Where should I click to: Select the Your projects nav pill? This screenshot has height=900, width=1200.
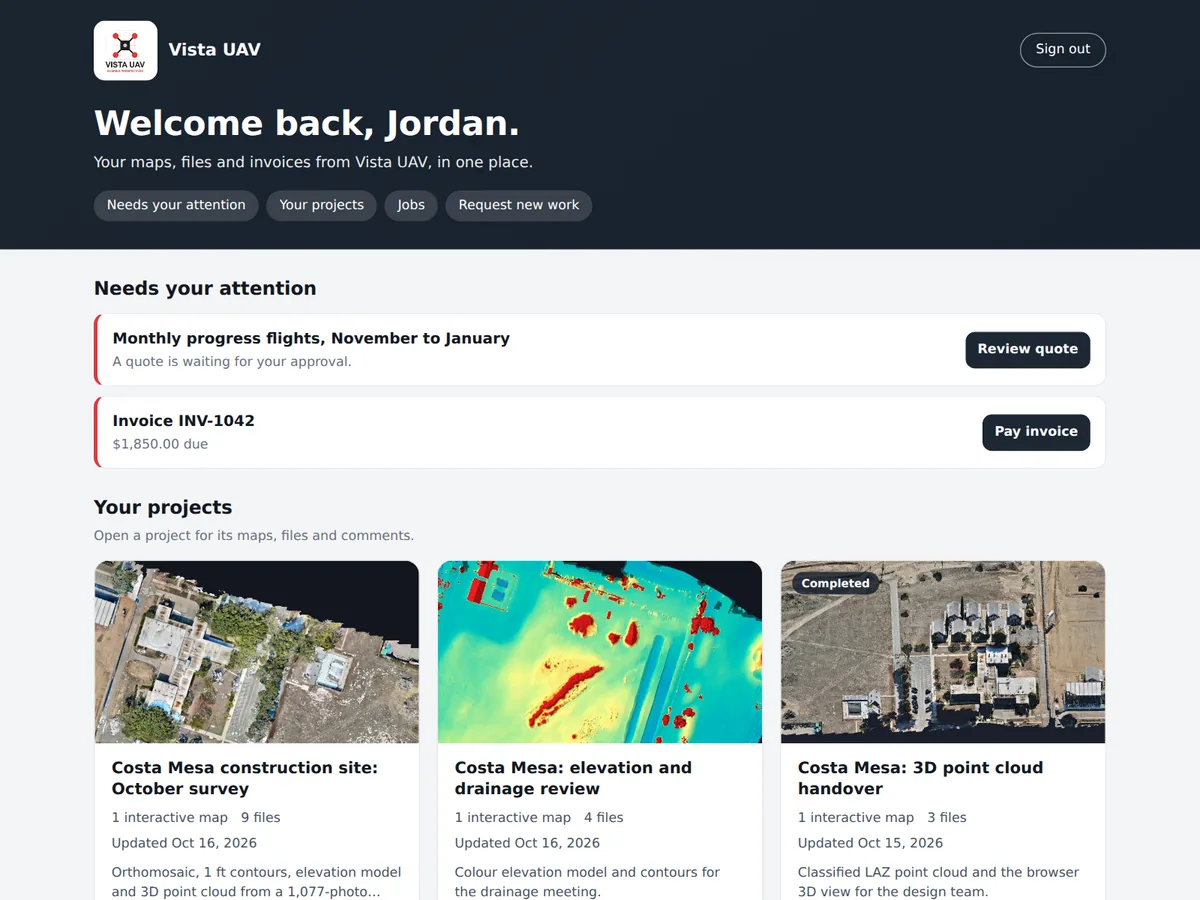point(321,205)
